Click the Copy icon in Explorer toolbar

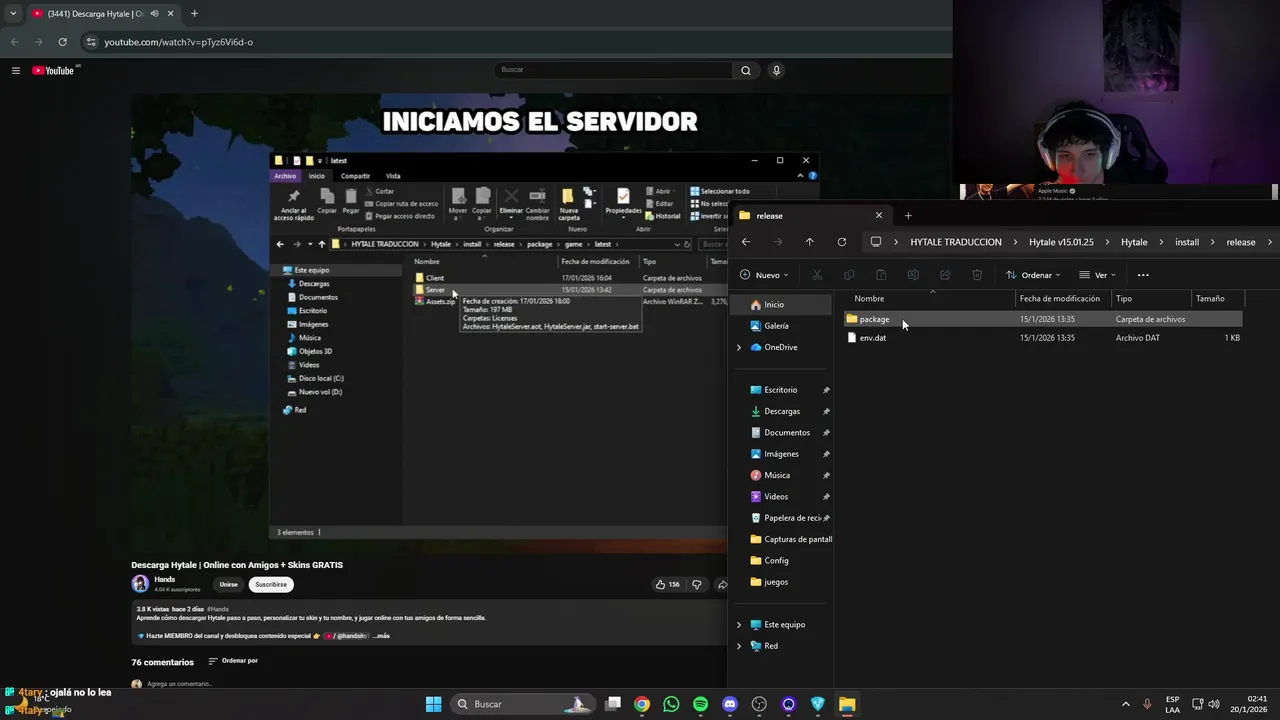(x=849, y=275)
